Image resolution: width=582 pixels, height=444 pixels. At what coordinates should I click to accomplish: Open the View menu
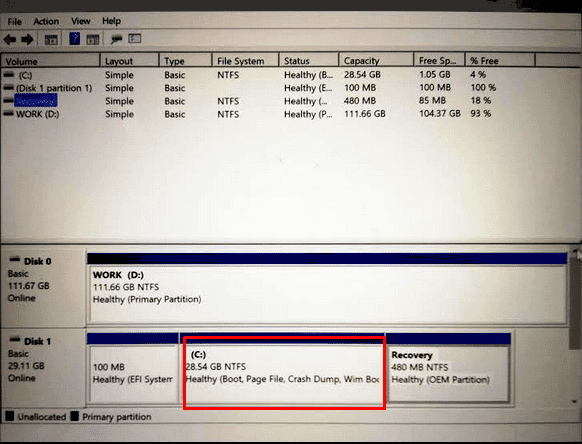coord(81,21)
